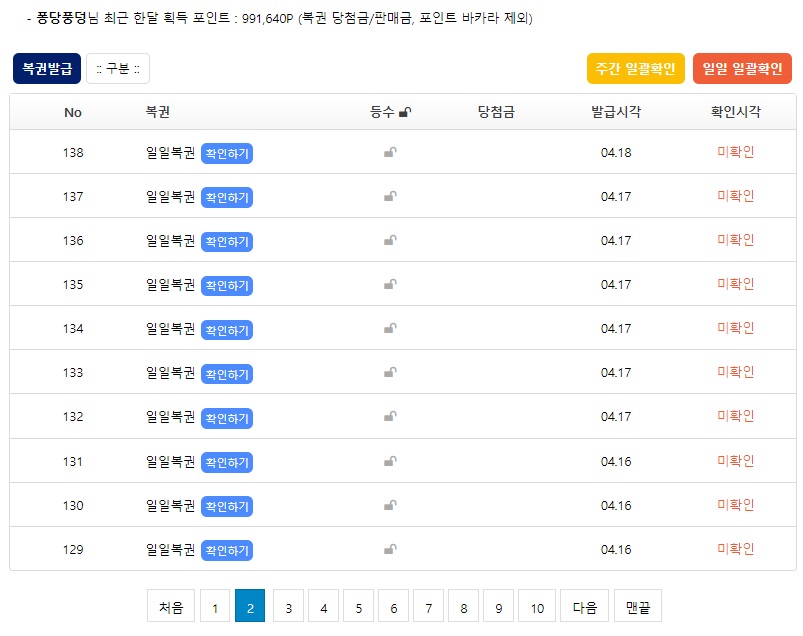Screen dimensions: 803x636
Task: Click the lock icon in row 137
Action: click(x=390, y=196)
